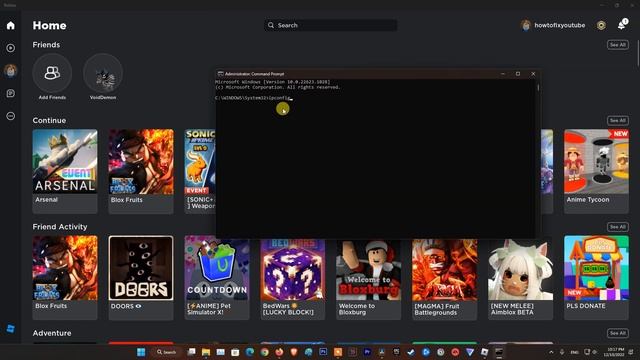Open the network and volume tray icons
Viewport: 640px width, 360px height.
tap(590, 352)
